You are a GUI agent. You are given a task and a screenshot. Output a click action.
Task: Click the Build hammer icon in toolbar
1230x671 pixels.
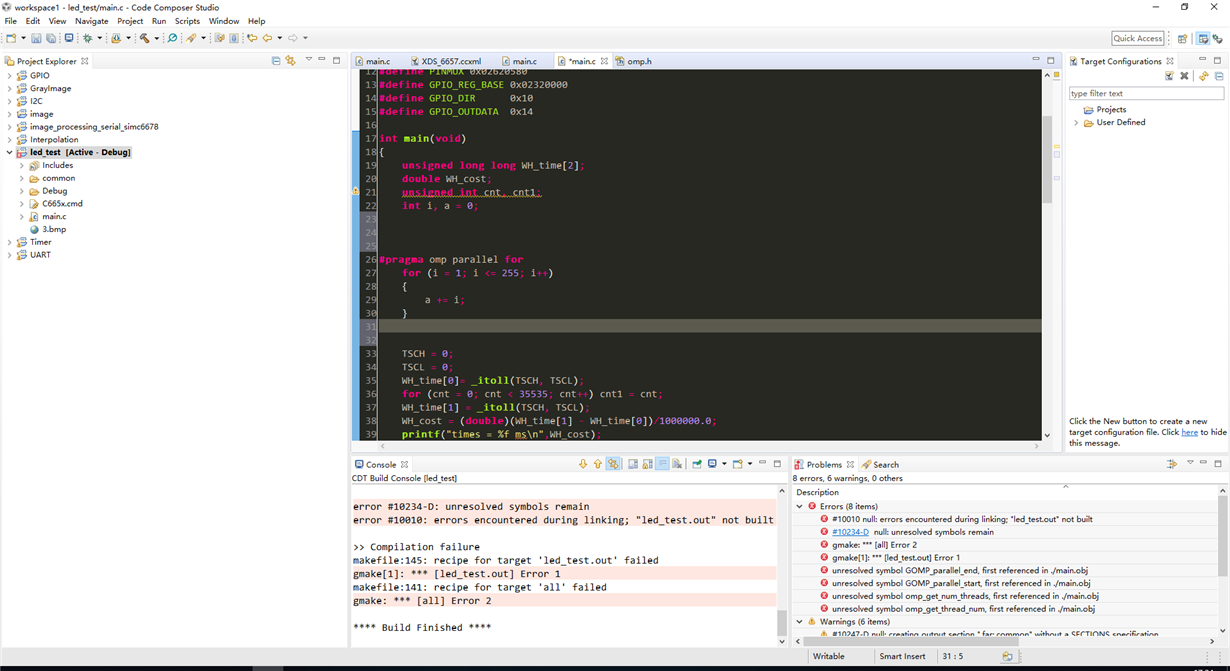pyautogui.click(x=144, y=38)
